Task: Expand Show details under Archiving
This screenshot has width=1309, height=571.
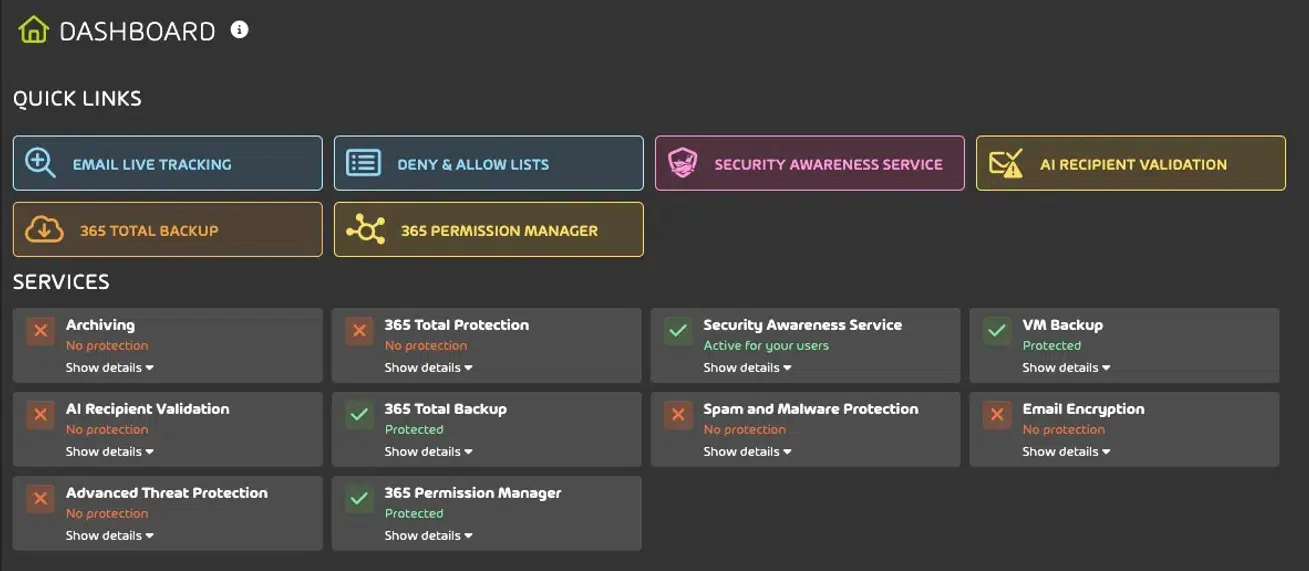Action: tap(110, 367)
